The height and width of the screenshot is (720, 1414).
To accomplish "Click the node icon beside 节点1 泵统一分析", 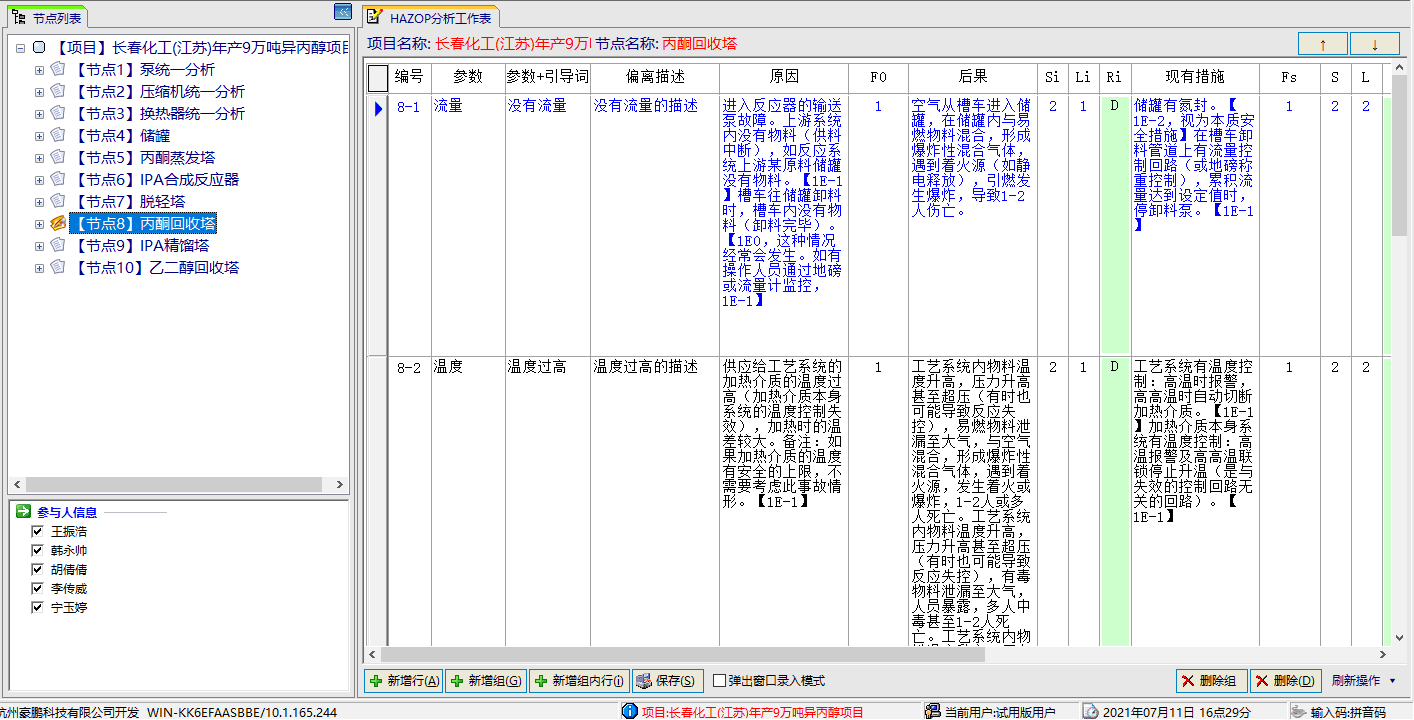I will (58, 70).
